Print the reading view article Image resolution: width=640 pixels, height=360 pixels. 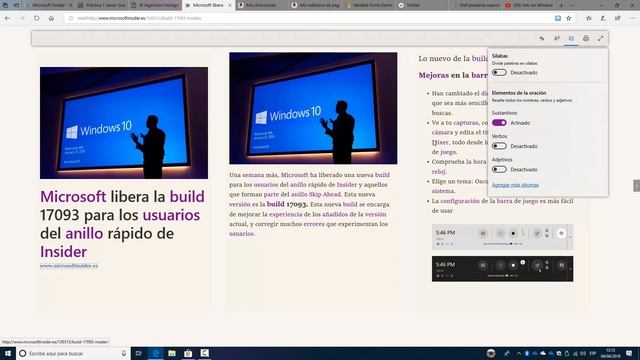coord(586,38)
